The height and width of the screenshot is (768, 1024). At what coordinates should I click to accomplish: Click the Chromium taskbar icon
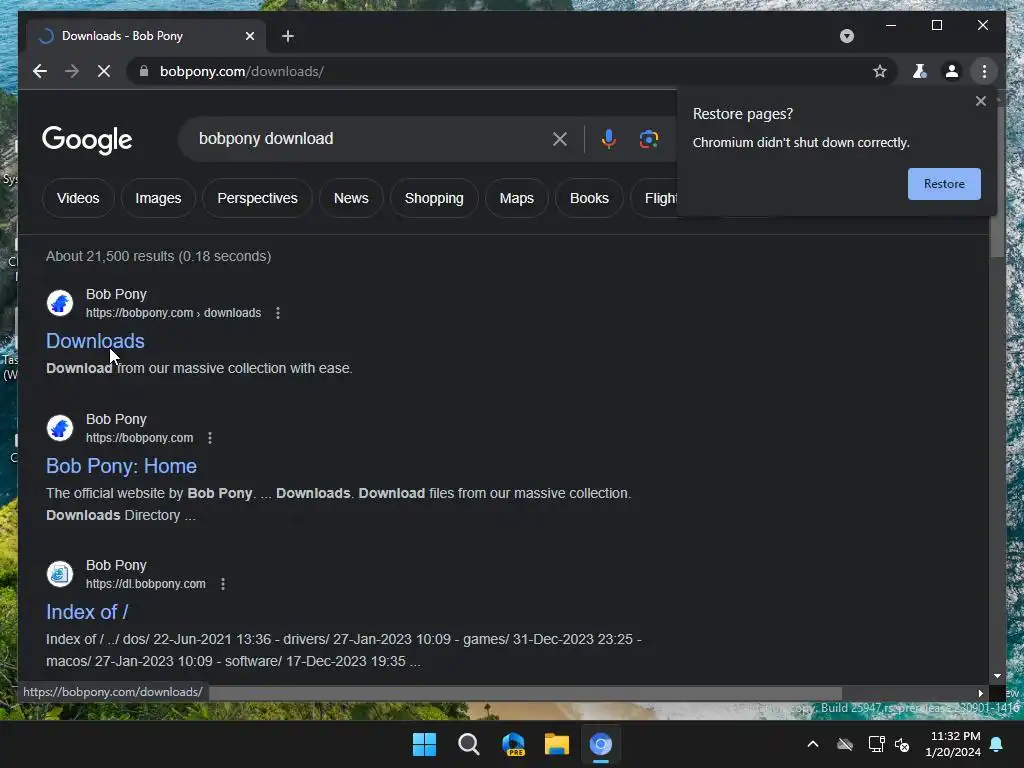tap(601, 744)
